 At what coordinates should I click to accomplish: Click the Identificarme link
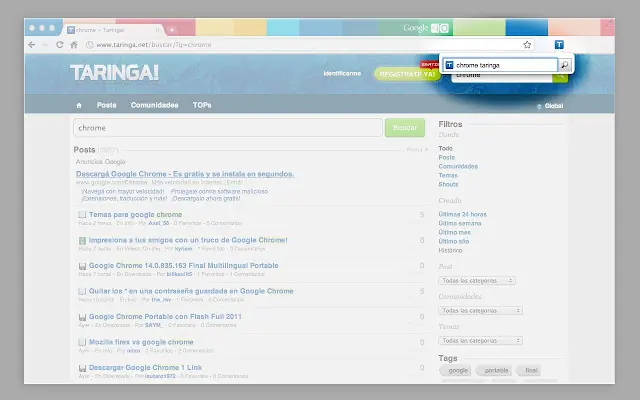tap(342, 73)
